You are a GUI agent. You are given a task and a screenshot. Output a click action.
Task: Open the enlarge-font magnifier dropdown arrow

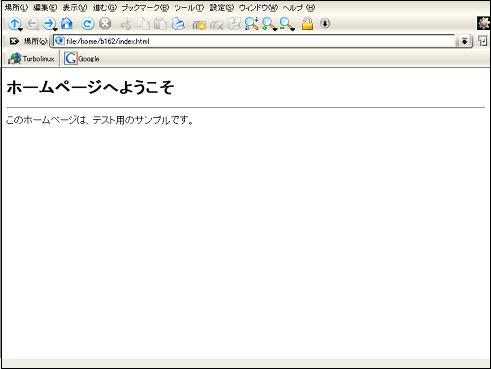275,30
